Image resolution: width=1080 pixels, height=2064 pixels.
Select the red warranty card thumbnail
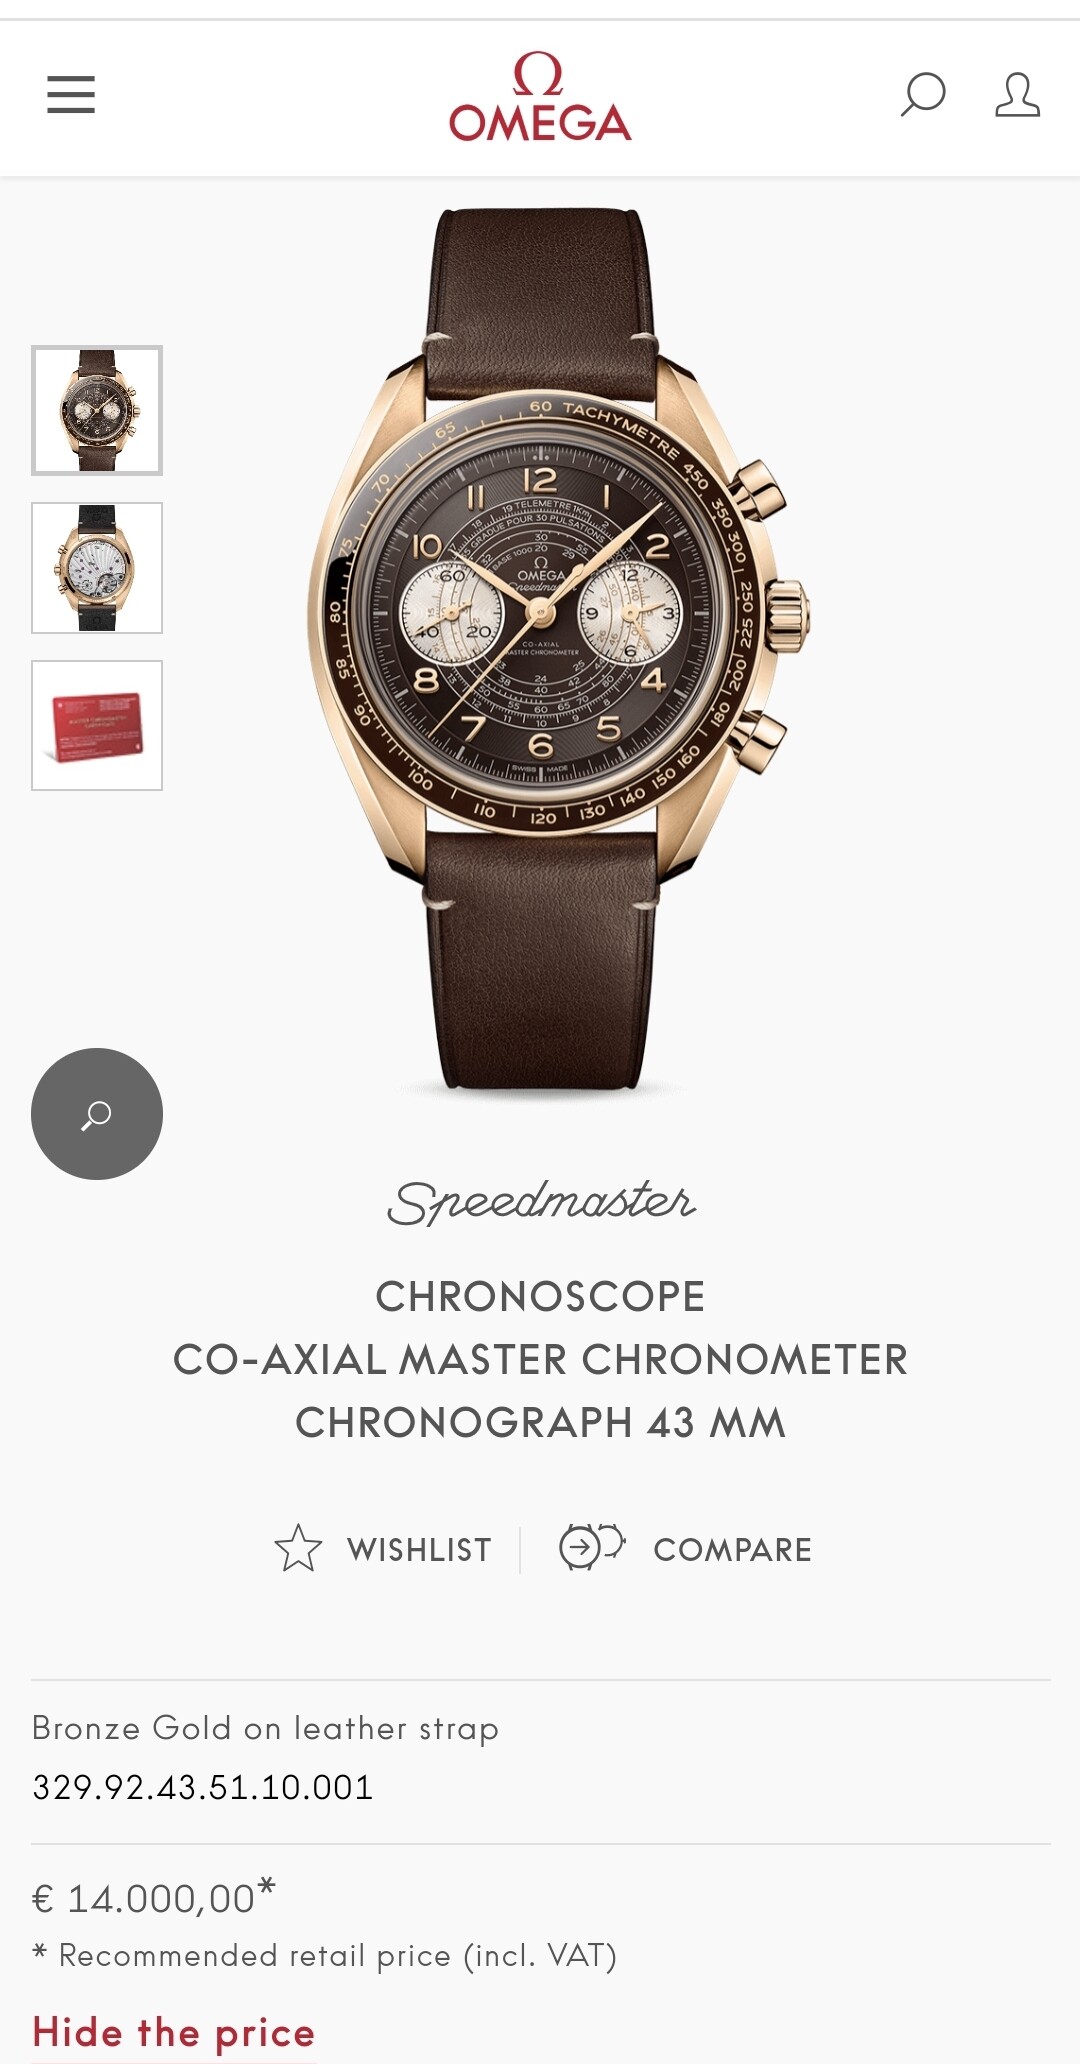97,725
